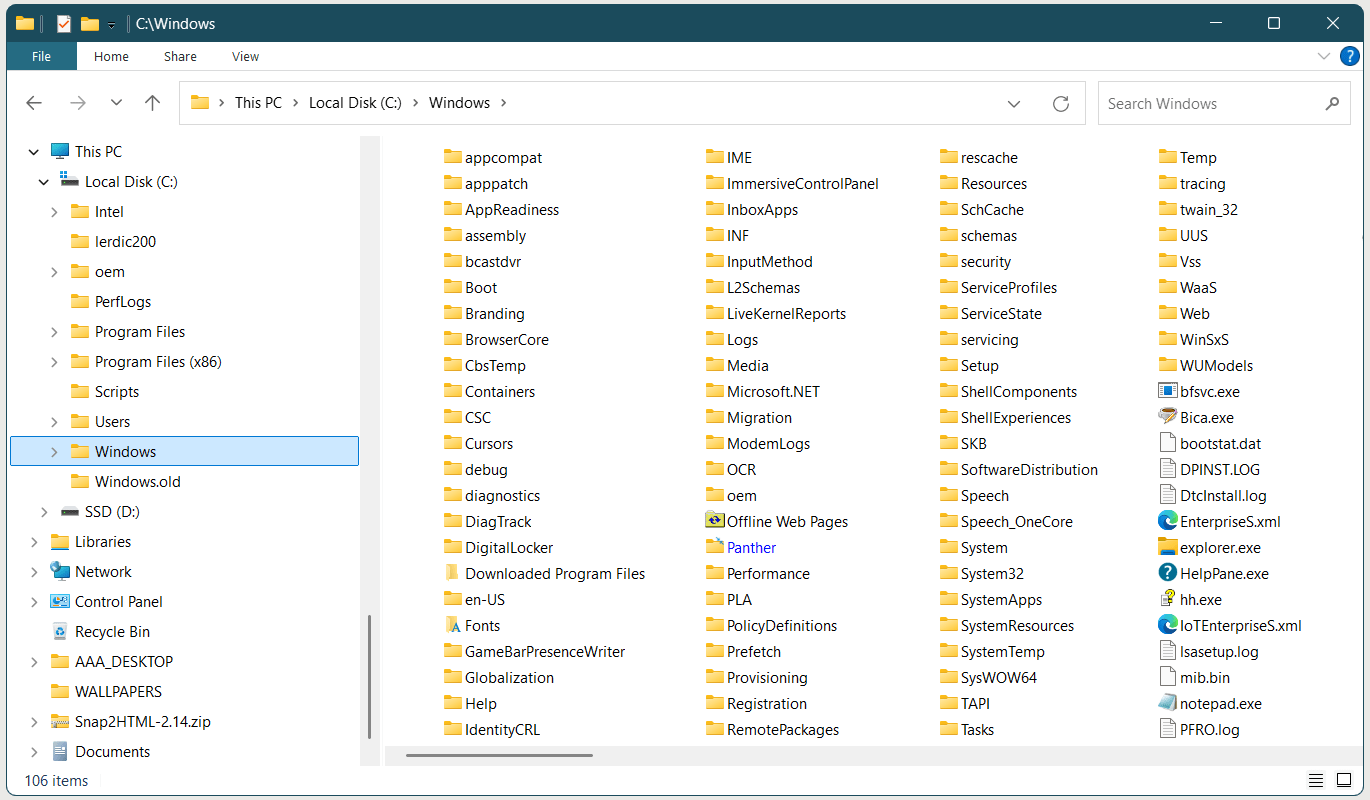Click the notepad.exe file icon
This screenshot has width=1370, height=800.
[x=1167, y=703]
